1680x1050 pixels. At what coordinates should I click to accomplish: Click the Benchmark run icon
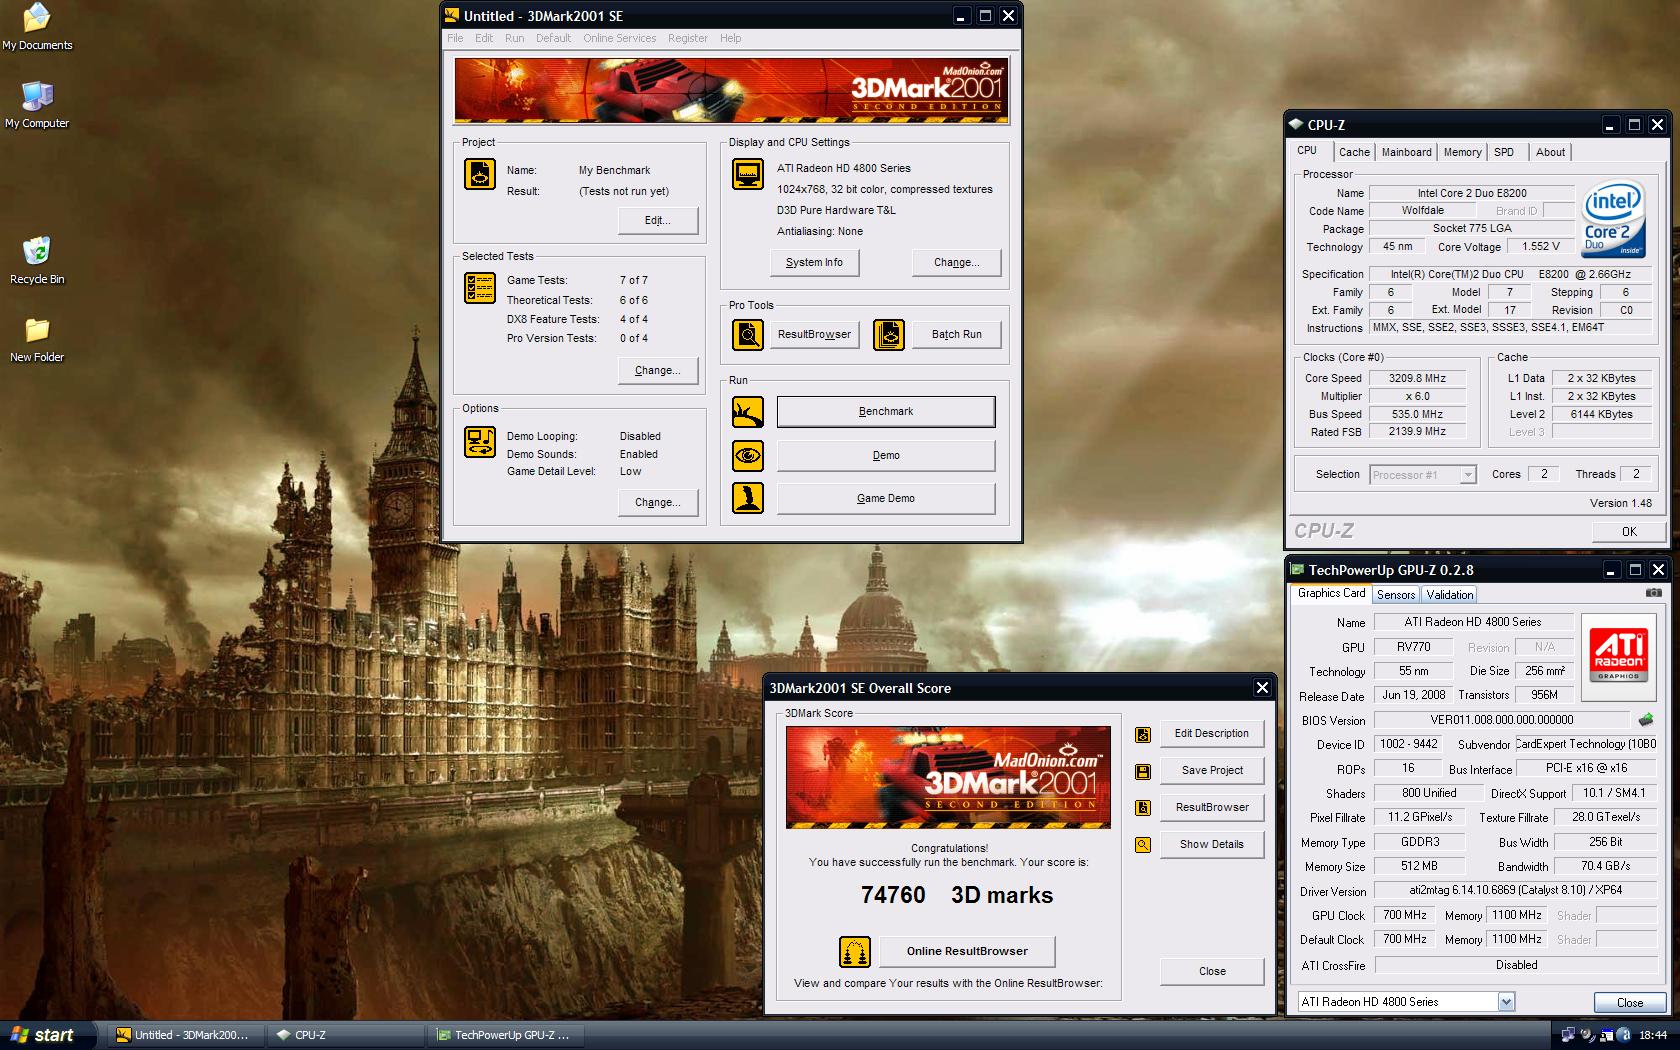click(x=748, y=411)
